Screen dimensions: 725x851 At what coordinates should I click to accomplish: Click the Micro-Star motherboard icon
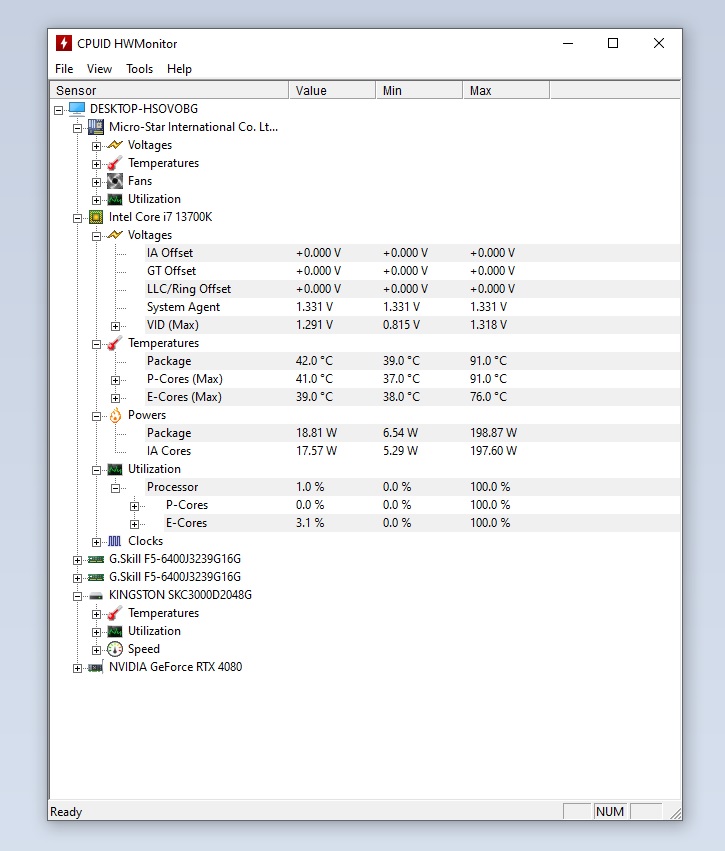96,127
